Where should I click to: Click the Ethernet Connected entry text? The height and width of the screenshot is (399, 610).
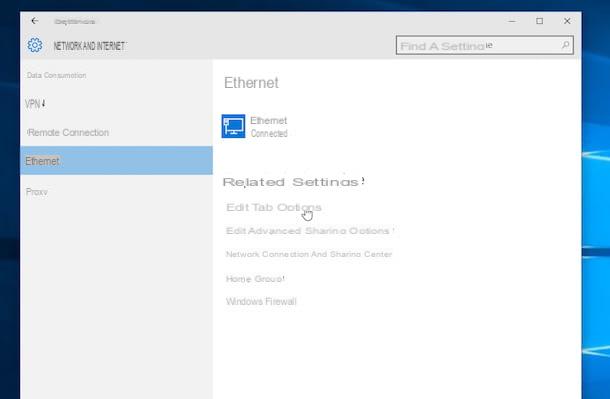point(269,127)
